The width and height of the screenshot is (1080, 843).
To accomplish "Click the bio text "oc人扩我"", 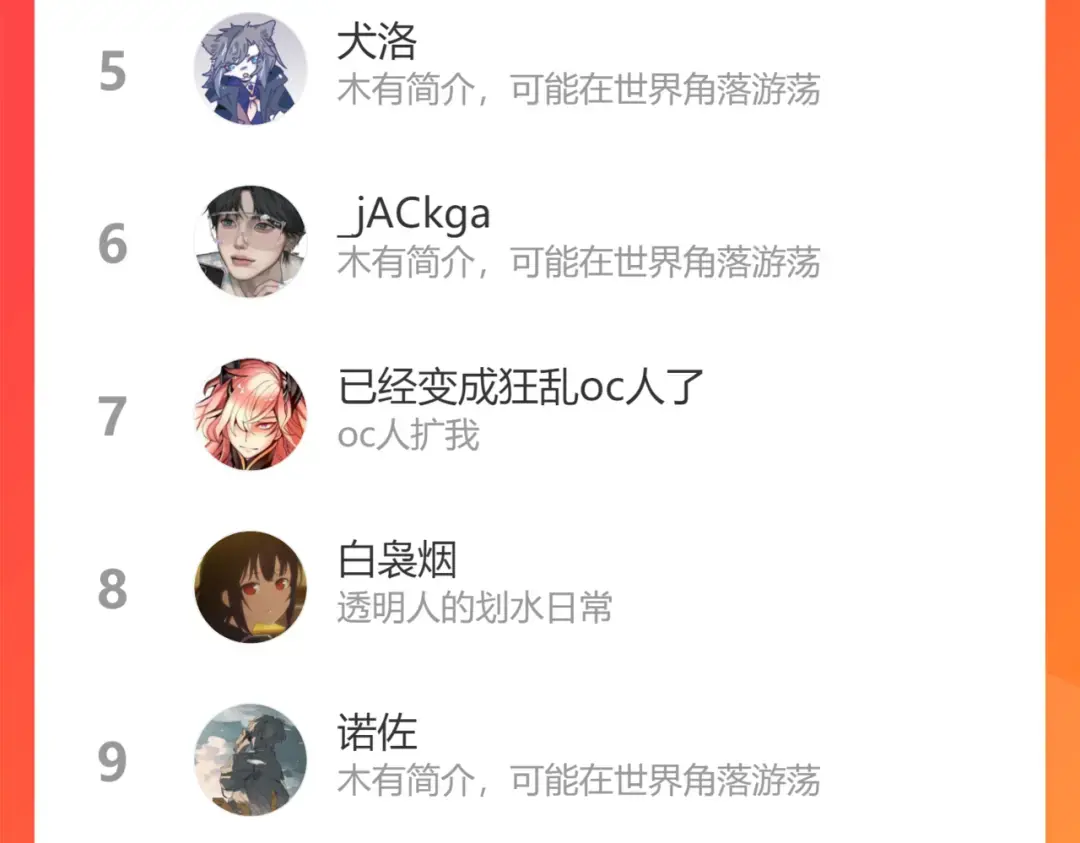I will click(408, 436).
